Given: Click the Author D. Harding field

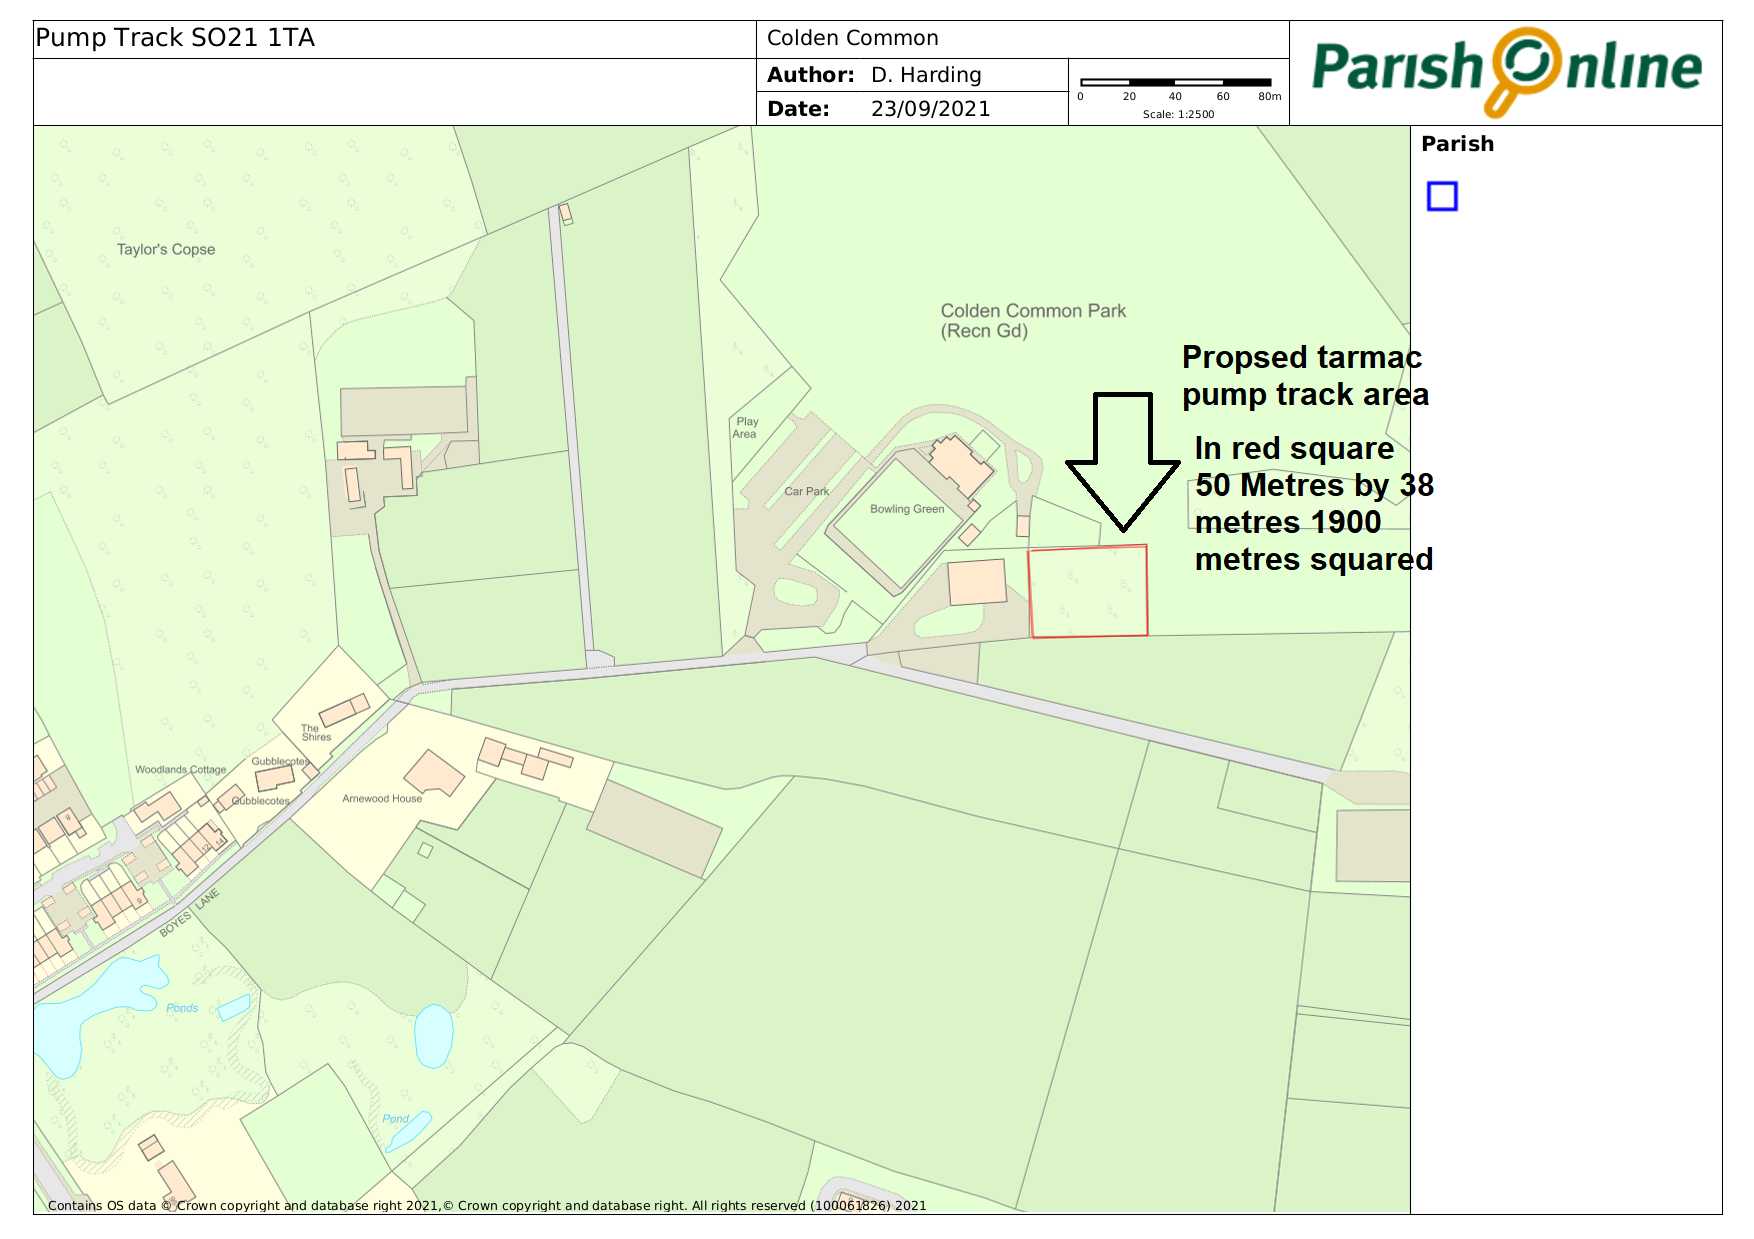Looking at the screenshot, I should coord(874,75).
